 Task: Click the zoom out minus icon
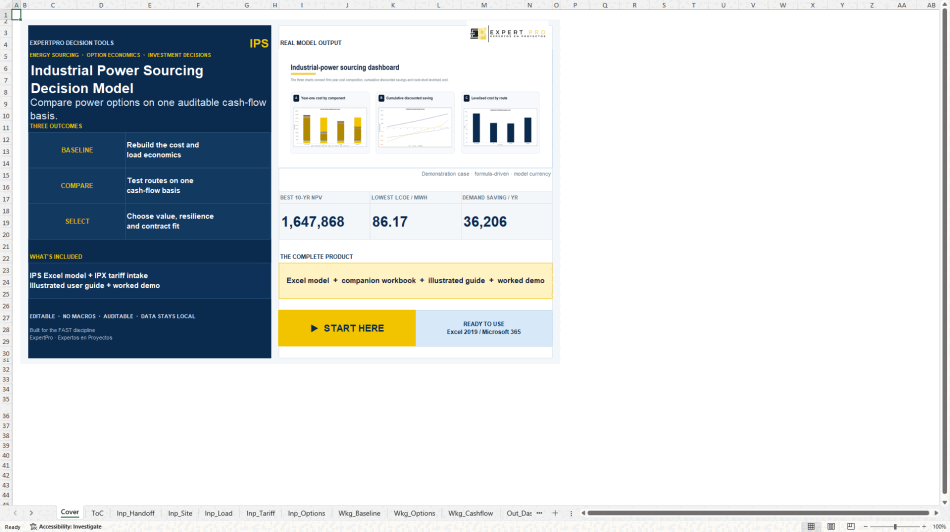866,527
